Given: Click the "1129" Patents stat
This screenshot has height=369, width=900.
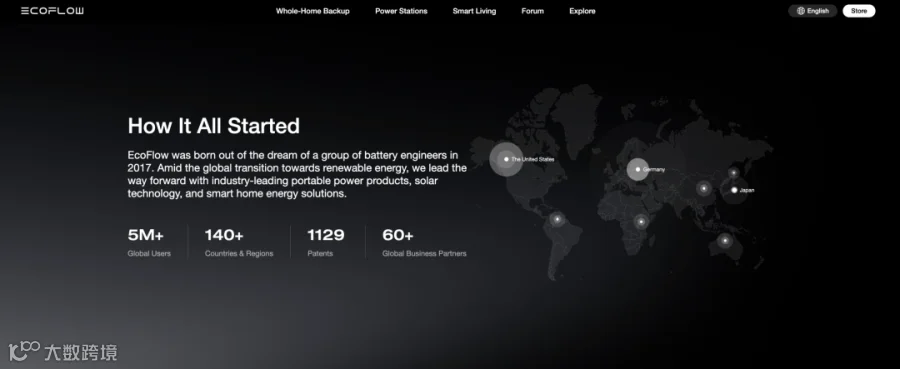Looking at the screenshot, I should click(326, 235).
